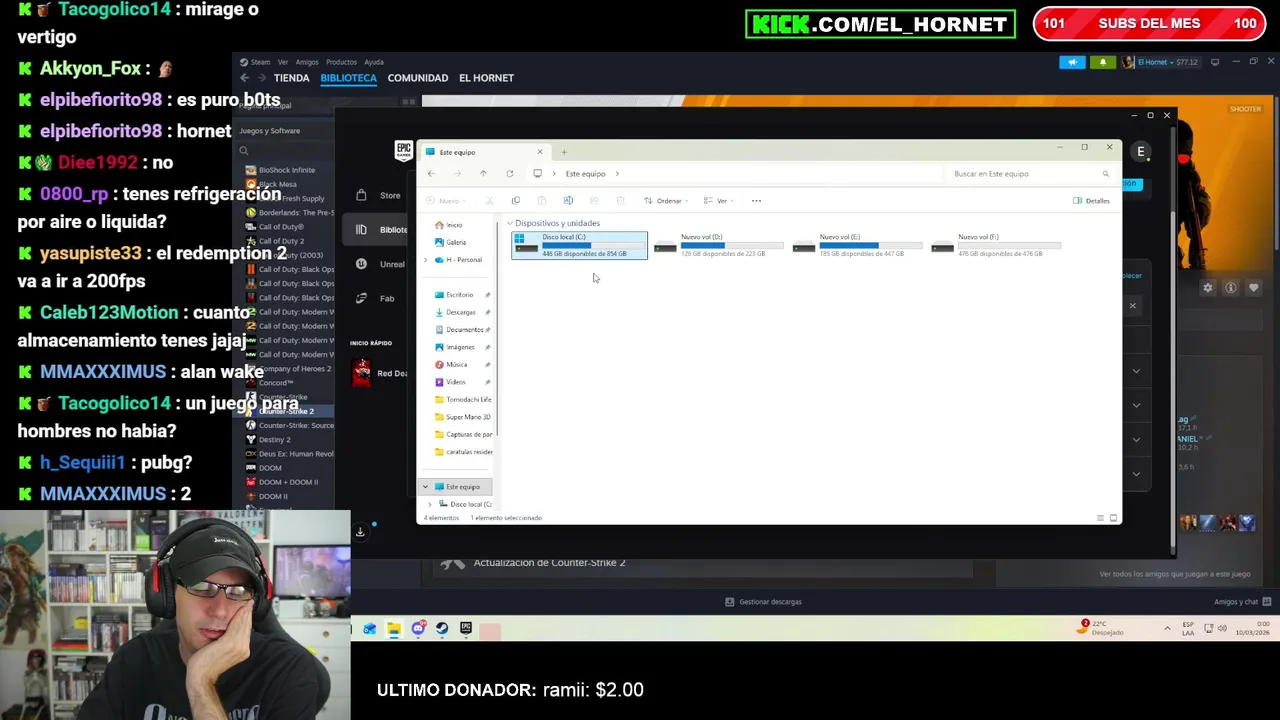Toggle the Detalles pane
The image size is (1280, 720).
(1091, 201)
